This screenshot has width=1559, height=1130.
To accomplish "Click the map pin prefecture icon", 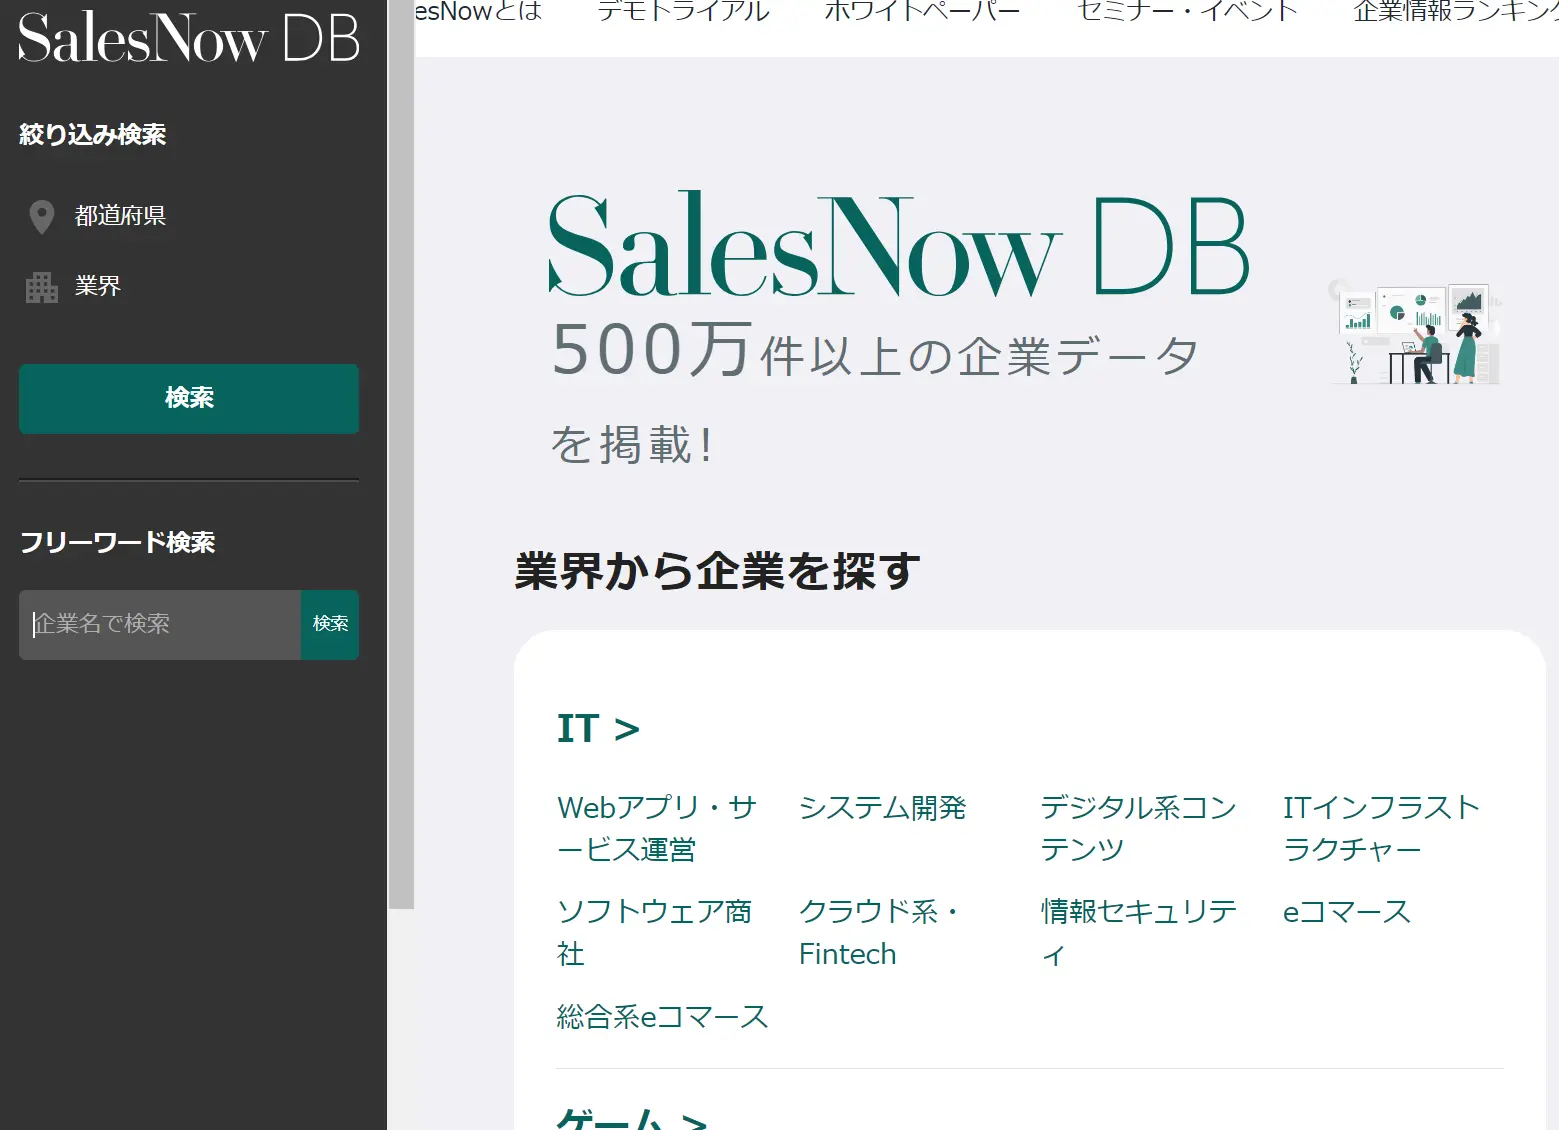I will coord(42,217).
